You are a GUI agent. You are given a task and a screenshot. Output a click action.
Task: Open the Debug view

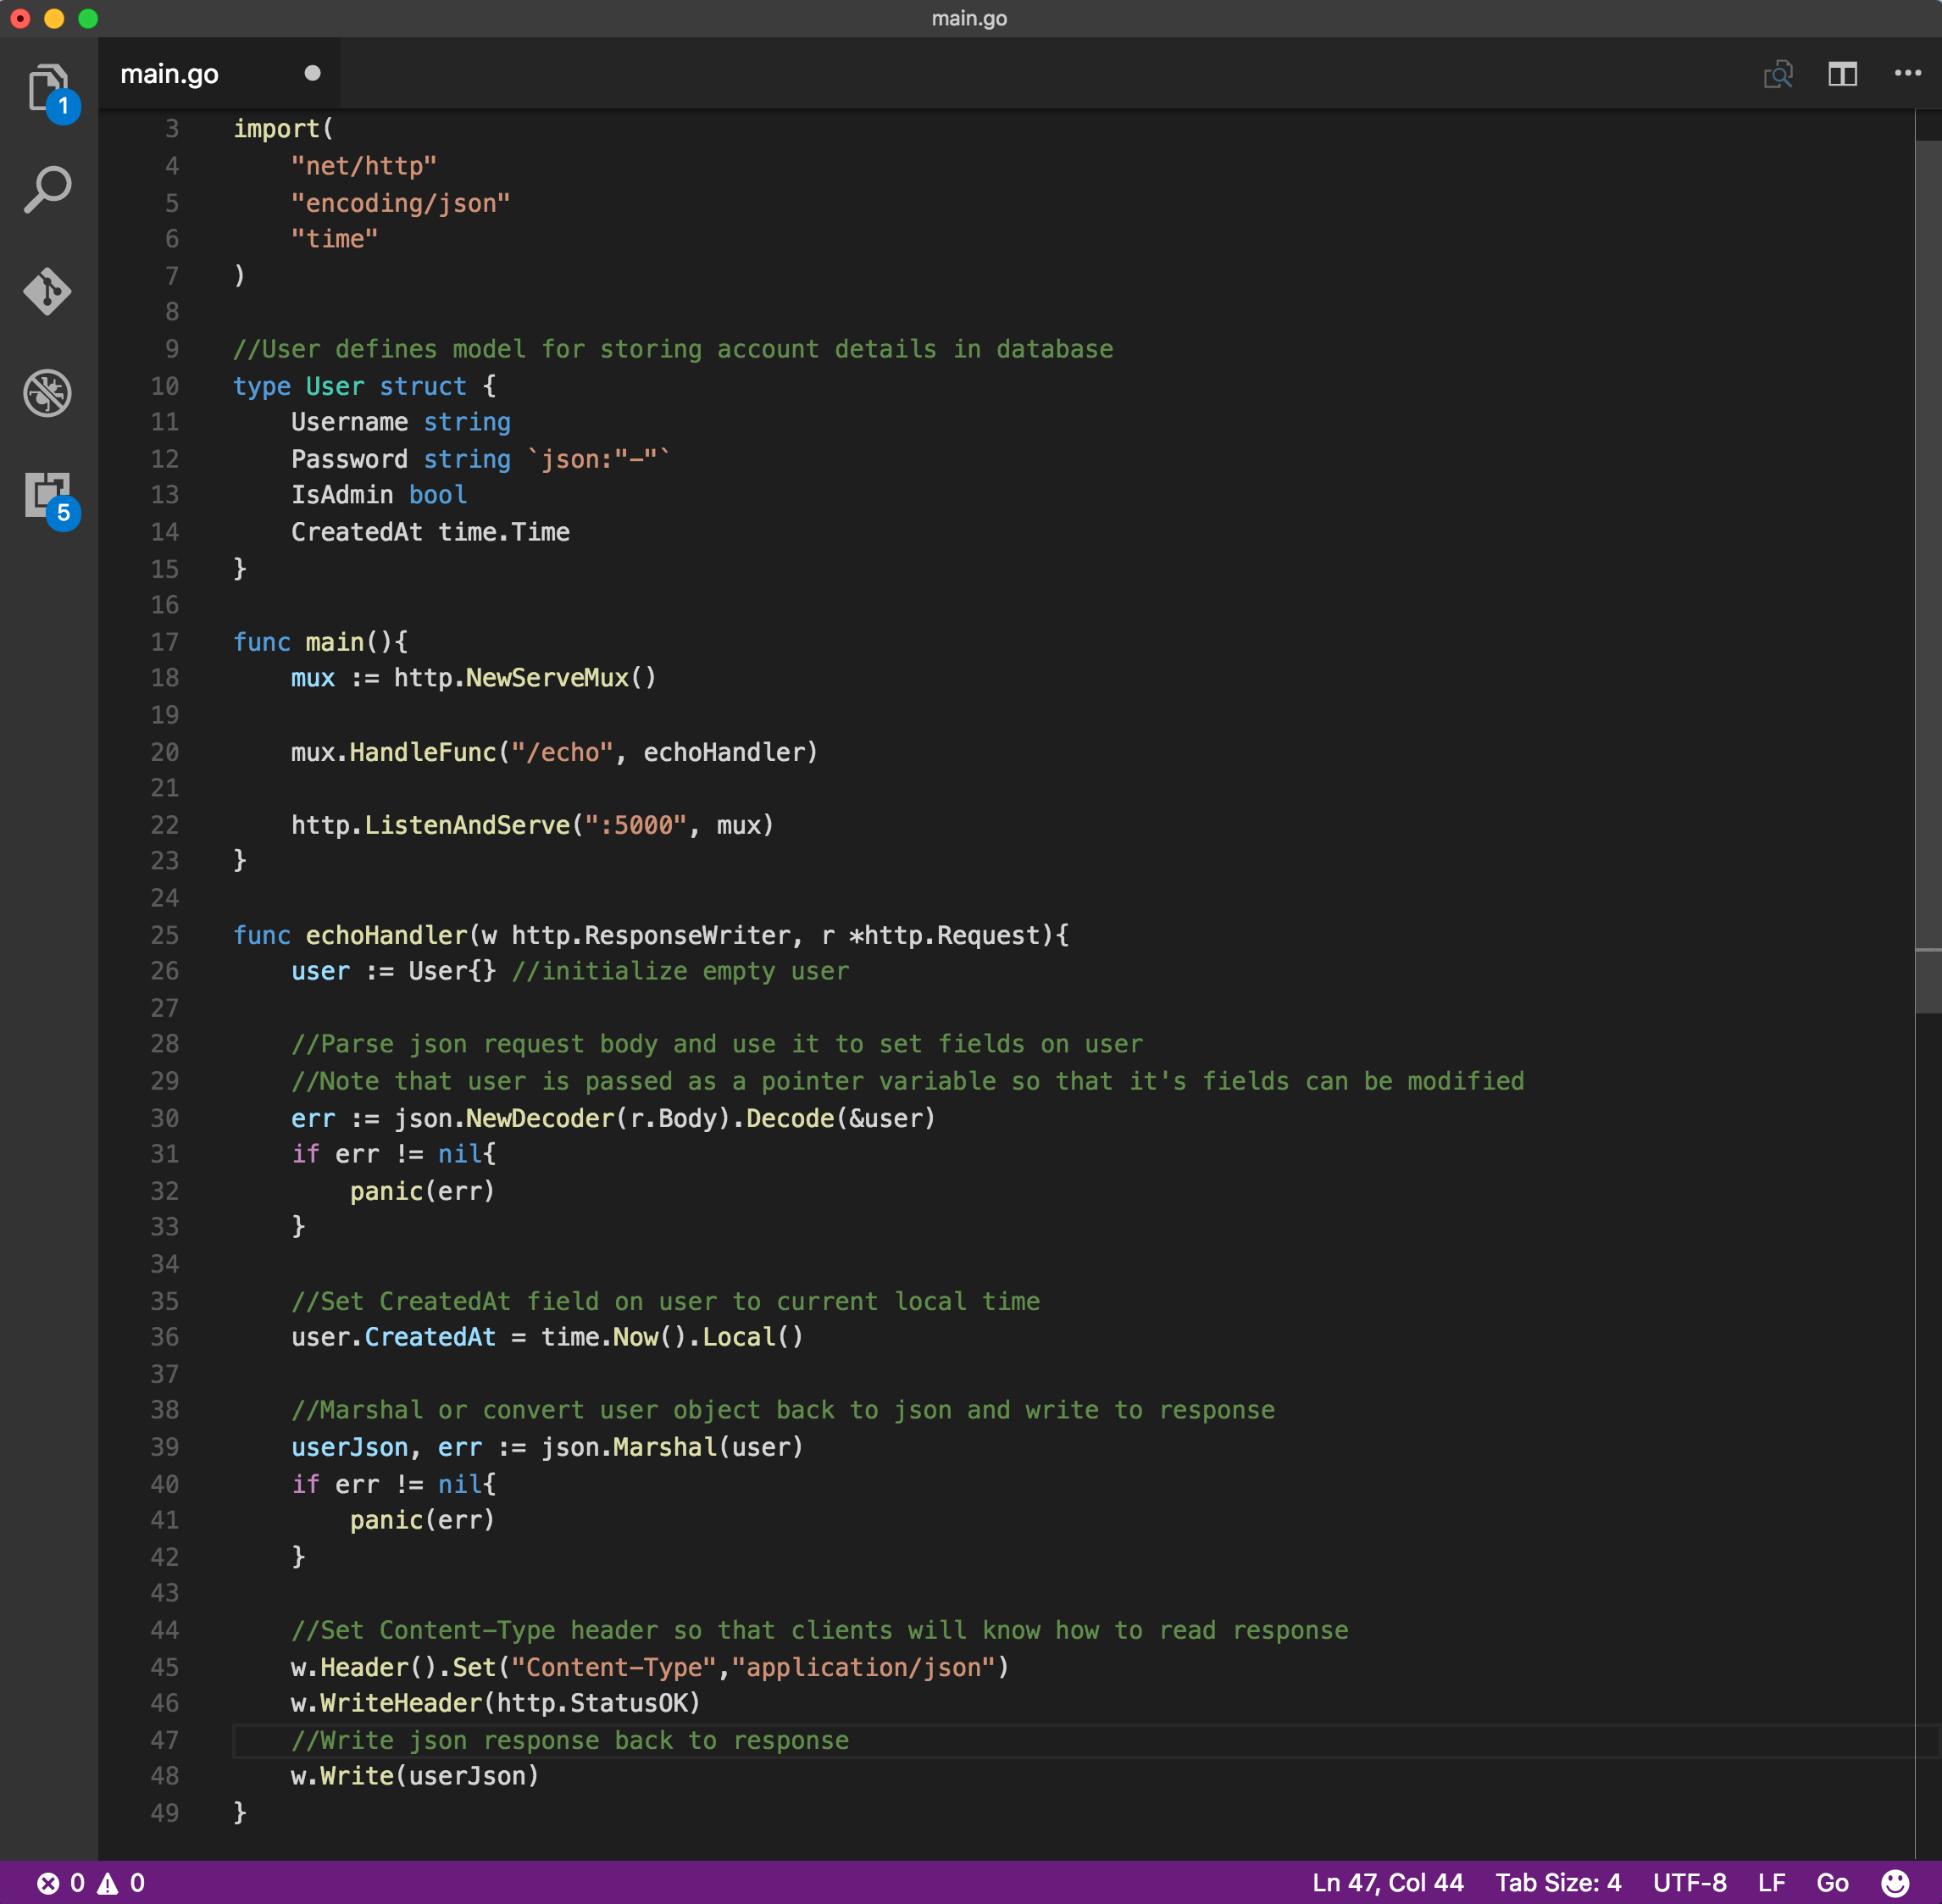47,393
